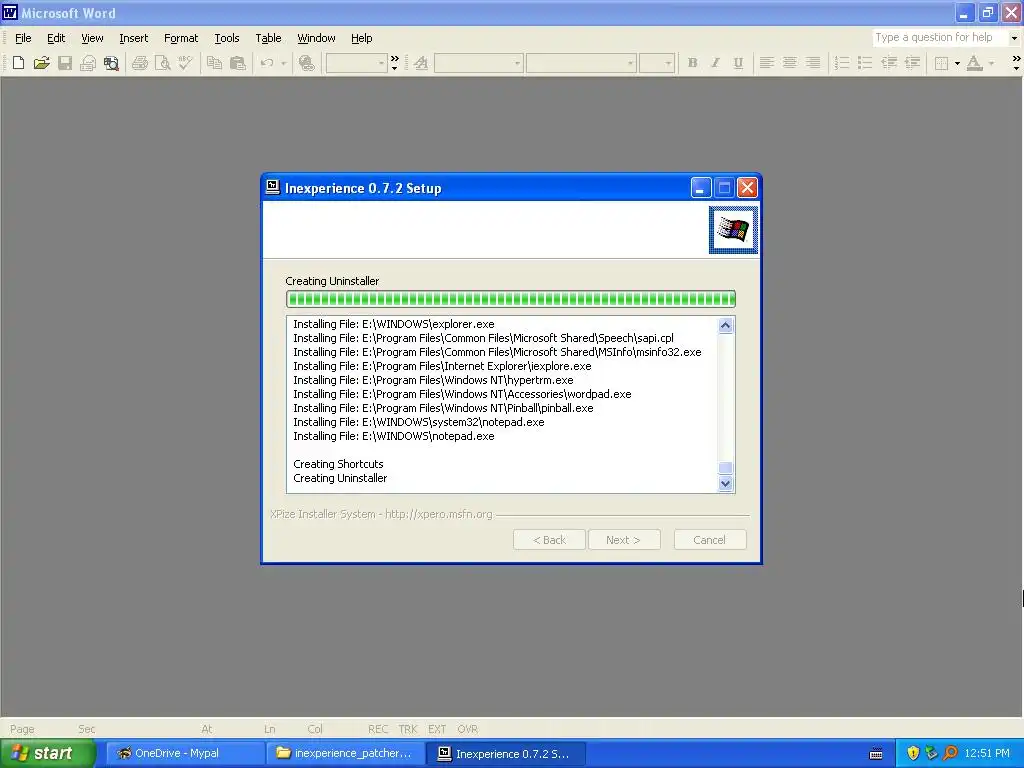Click the Copy icon
Viewport: 1024px width, 768px height.
click(214, 63)
